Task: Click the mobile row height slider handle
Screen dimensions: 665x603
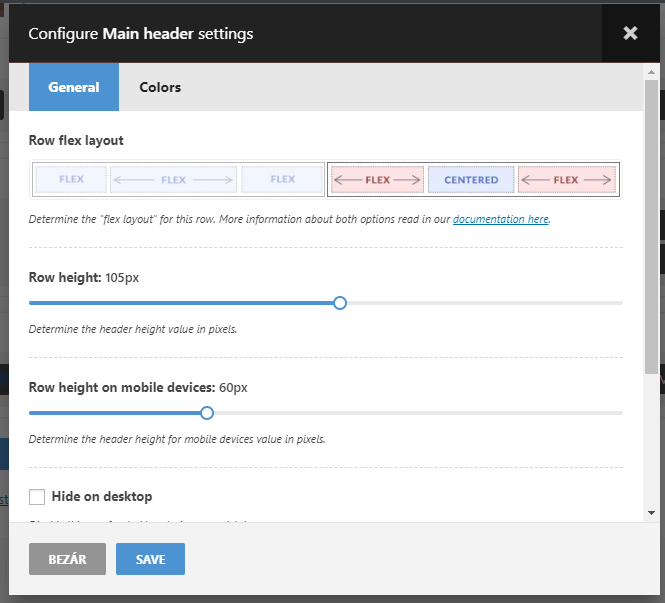Action: (x=207, y=412)
